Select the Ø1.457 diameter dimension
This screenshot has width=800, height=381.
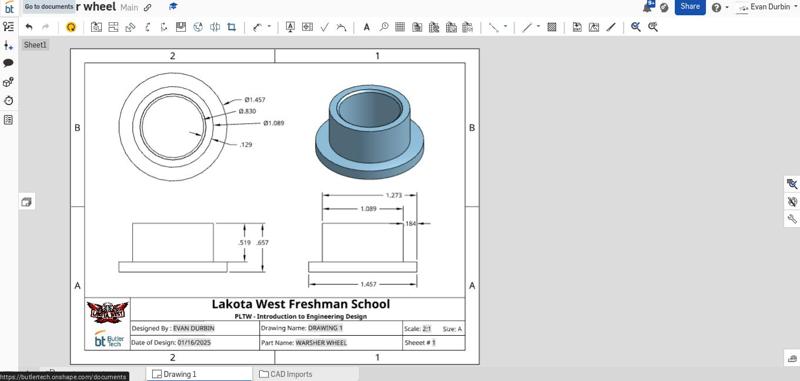[255, 99]
